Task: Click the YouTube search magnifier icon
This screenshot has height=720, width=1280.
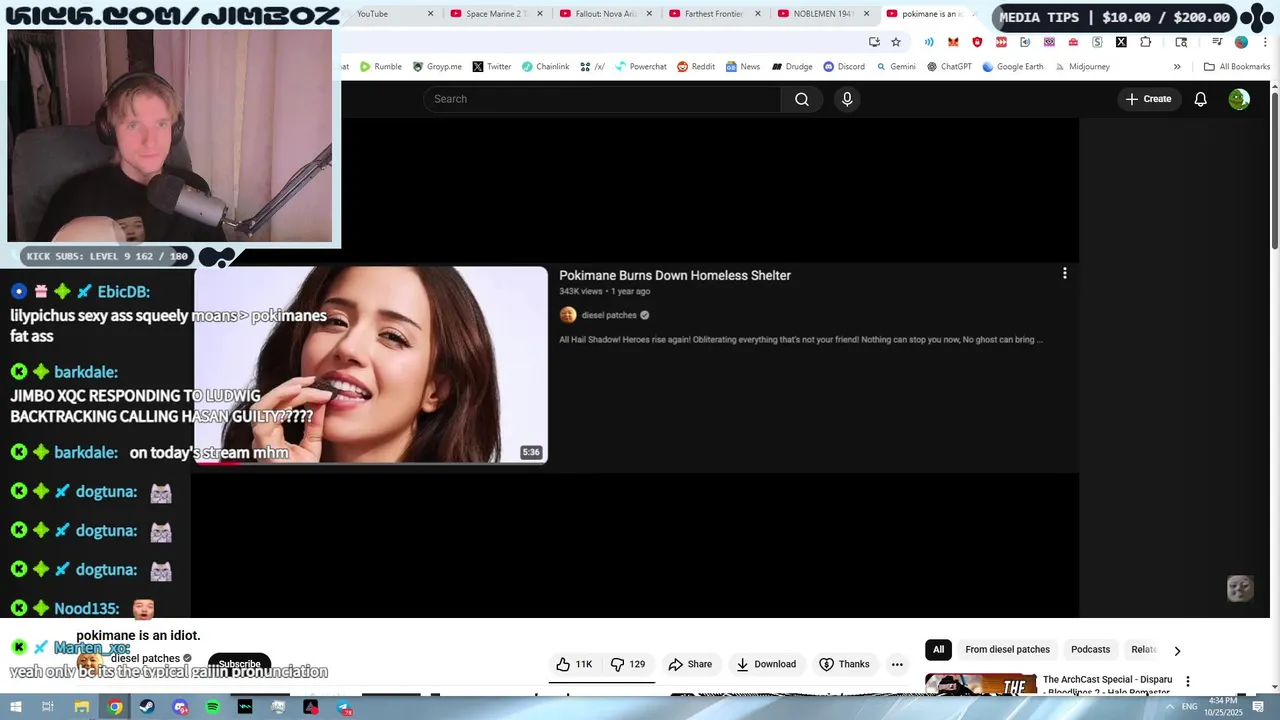Action: coord(801,99)
